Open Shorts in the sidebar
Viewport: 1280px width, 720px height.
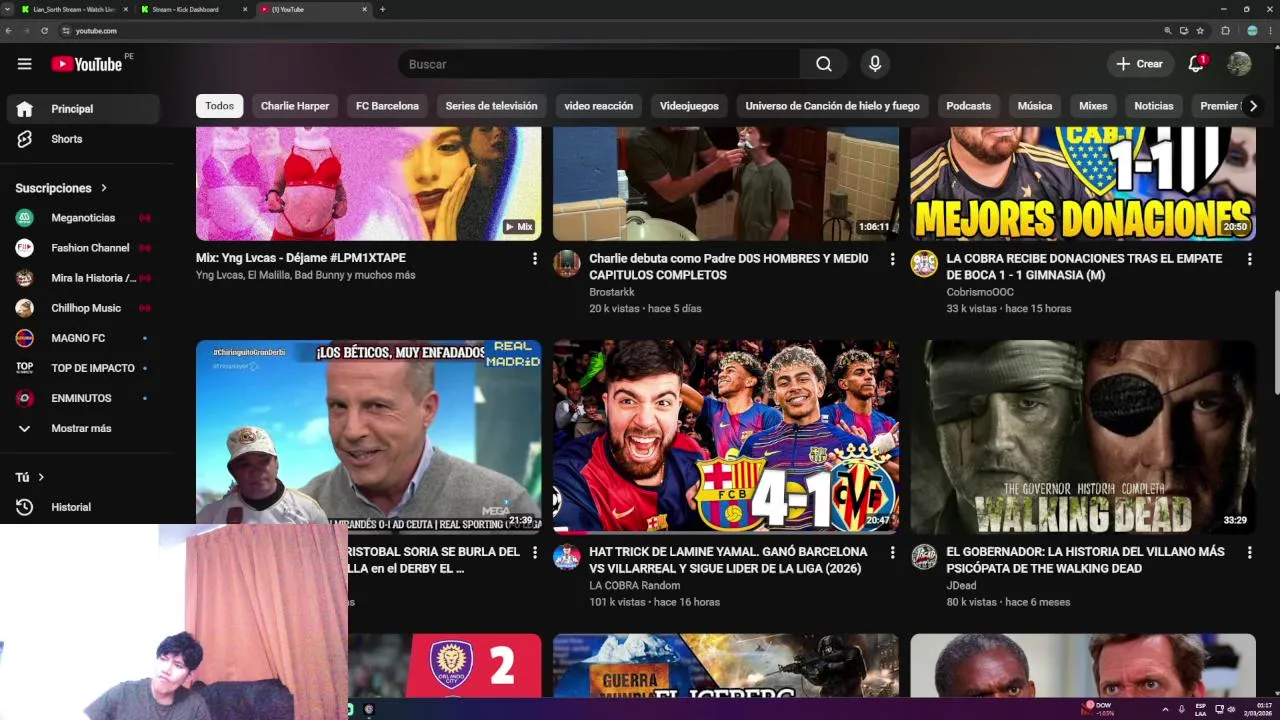[x=82, y=139]
